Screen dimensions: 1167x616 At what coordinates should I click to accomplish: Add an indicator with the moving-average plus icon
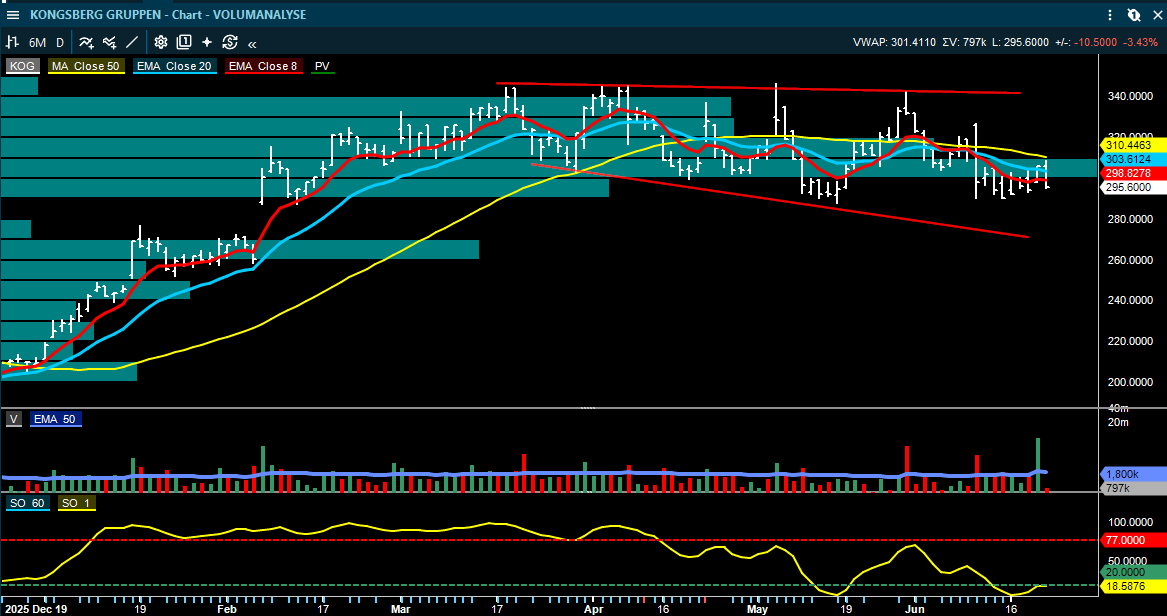tap(86, 42)
